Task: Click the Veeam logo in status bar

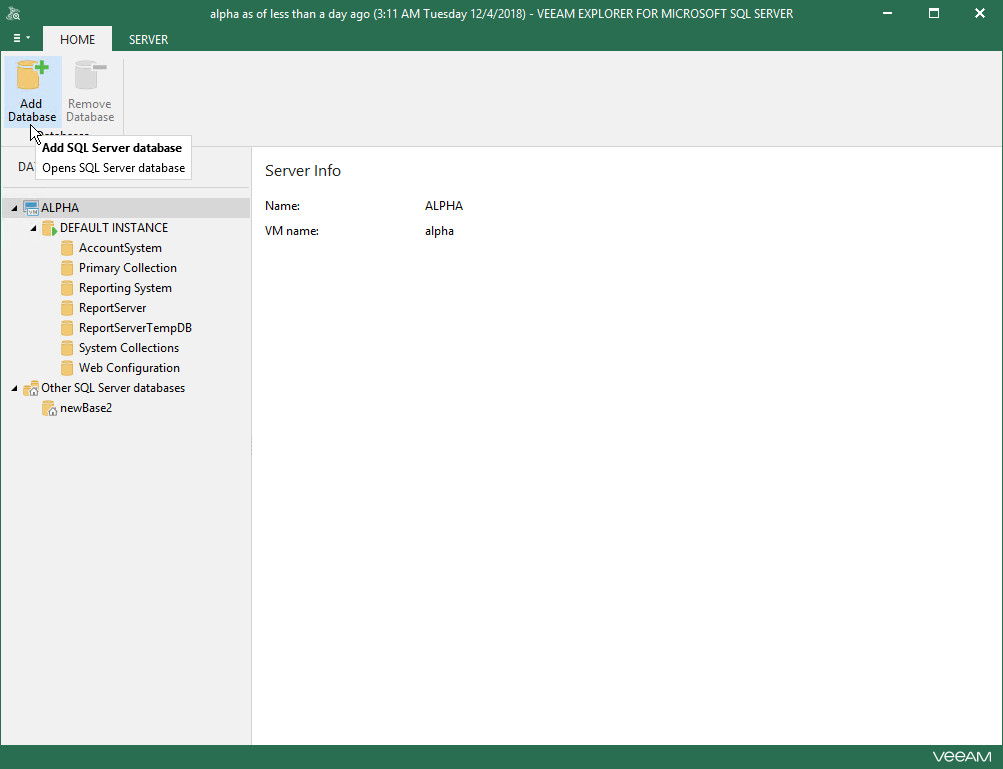Action: (962, 757)
